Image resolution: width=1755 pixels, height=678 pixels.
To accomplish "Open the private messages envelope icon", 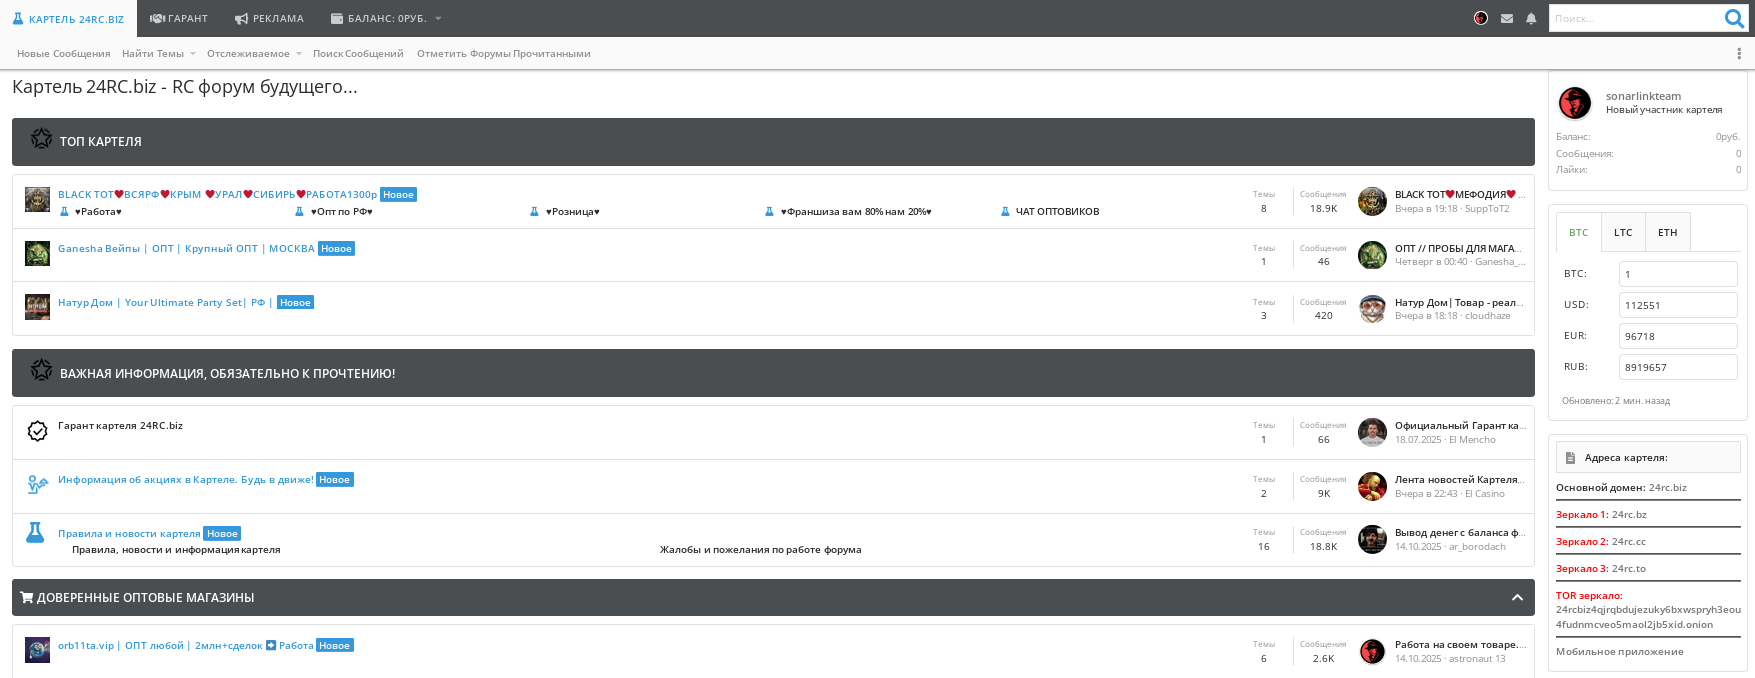I will click(x=1507, y=18).
